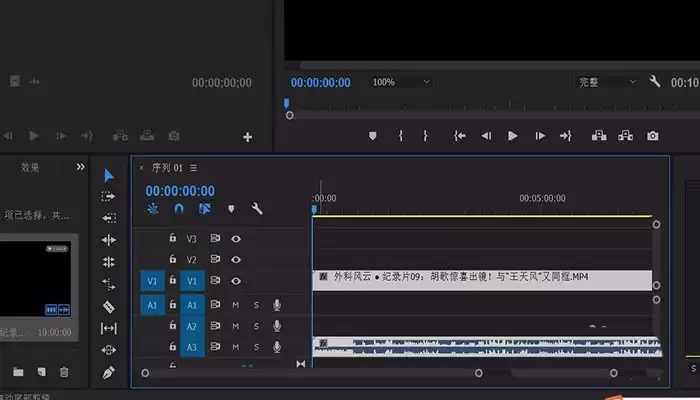700x400 pixels.
Task: Select the Razor tool in the toolbar
Action: pyautogui.click(x=109, y=306)
